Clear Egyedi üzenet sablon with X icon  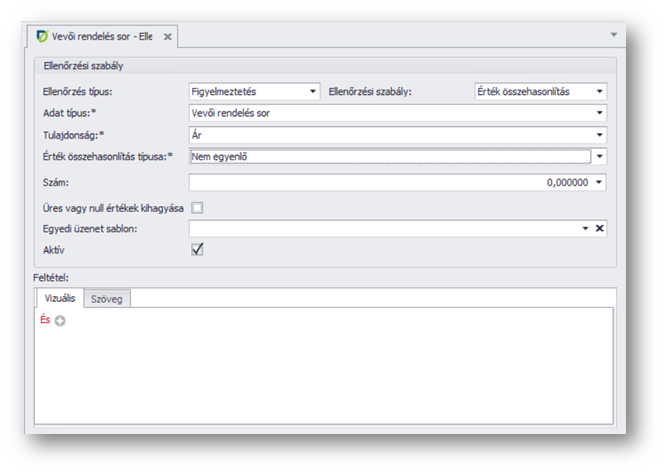coord(600,228)
